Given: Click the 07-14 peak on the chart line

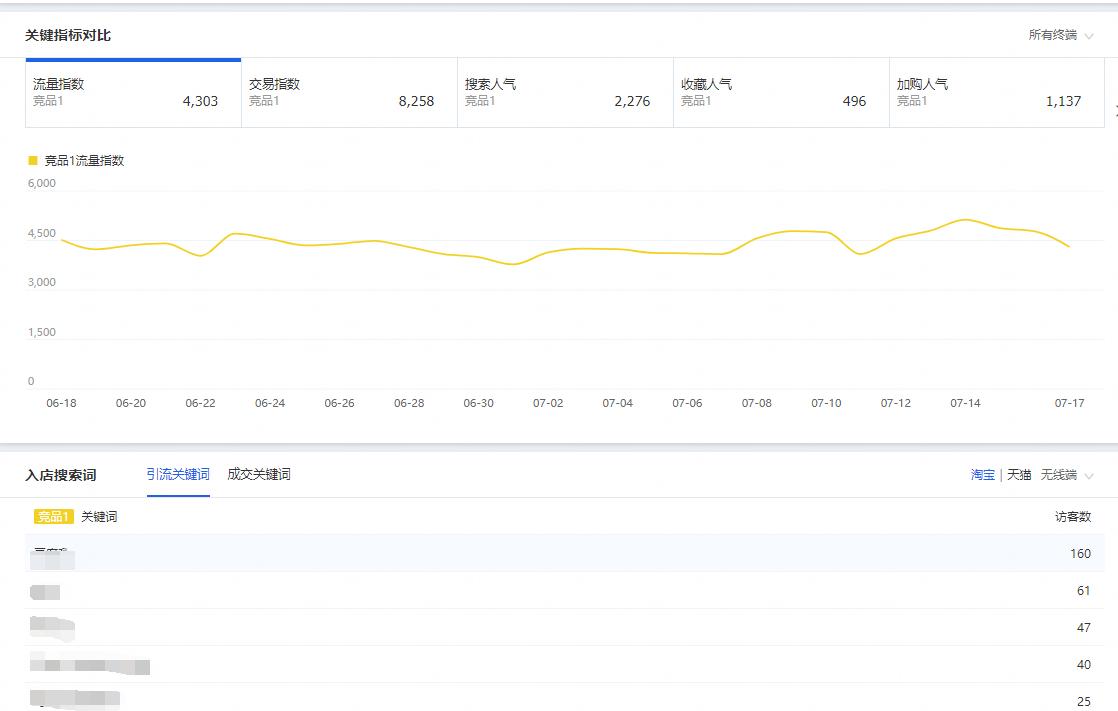Looking at the screenshot, I should 964,220.
